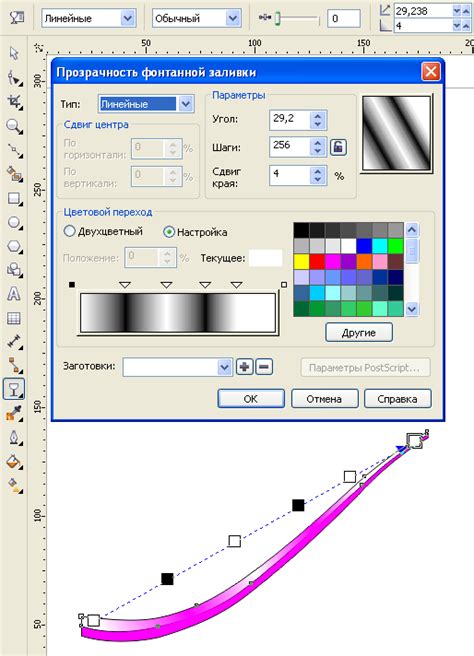Activate the Interactive Transparency glass tool
474x656 pixels.
(14, 390)
